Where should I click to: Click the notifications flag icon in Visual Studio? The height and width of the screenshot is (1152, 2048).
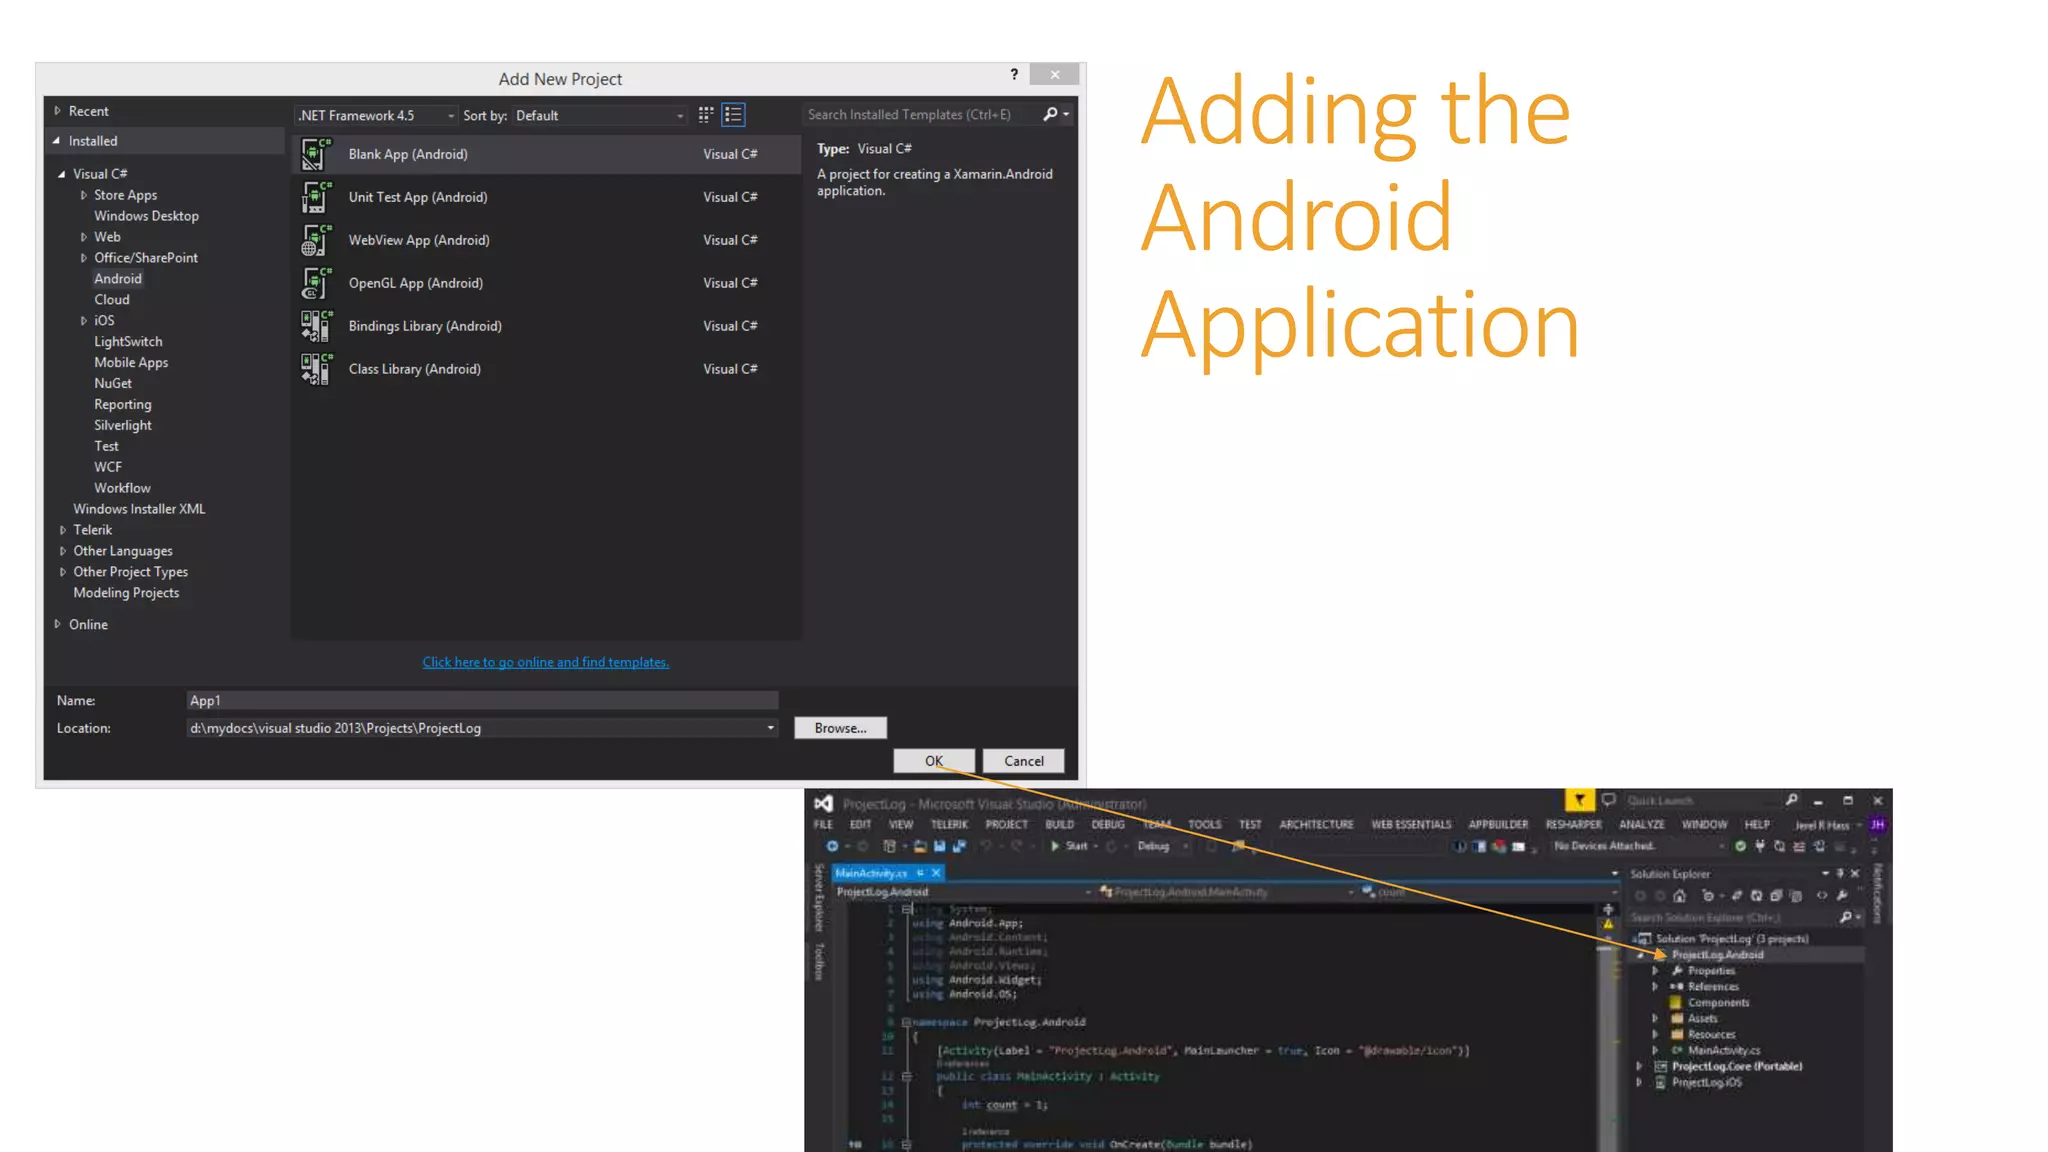(1579, 800)
